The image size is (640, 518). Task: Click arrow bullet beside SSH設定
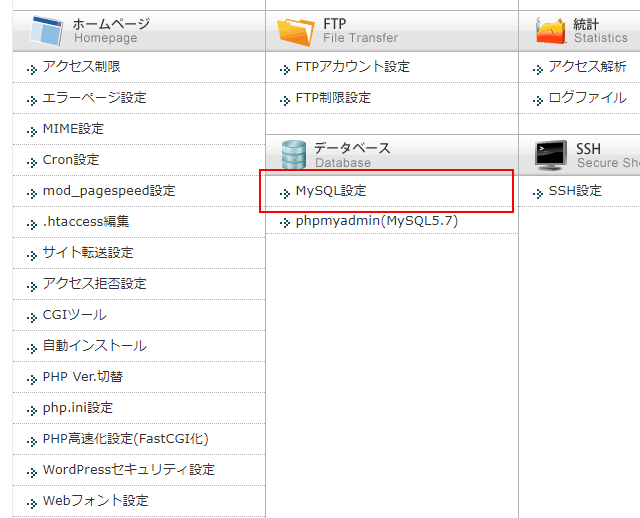[538, 193]
